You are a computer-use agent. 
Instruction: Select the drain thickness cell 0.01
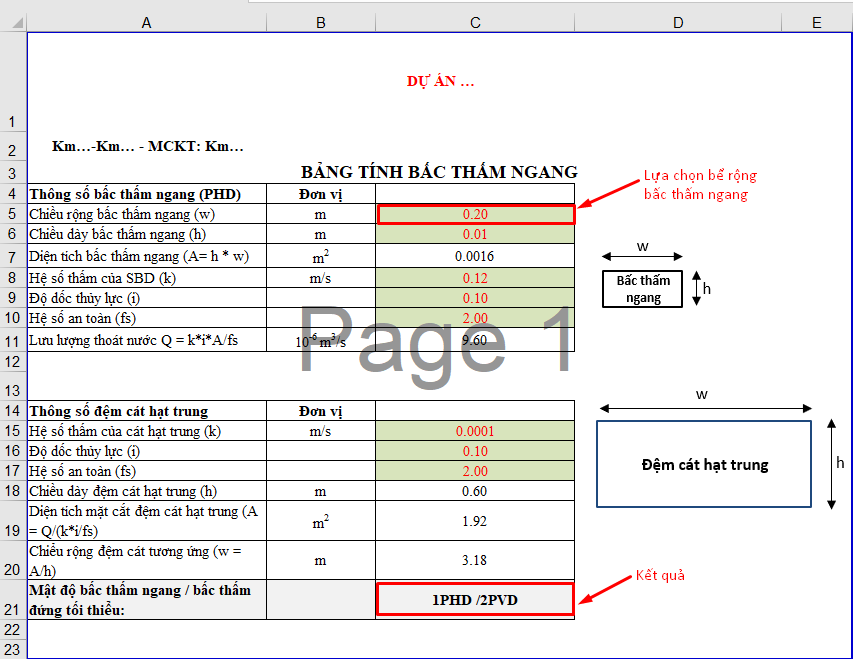475,234
